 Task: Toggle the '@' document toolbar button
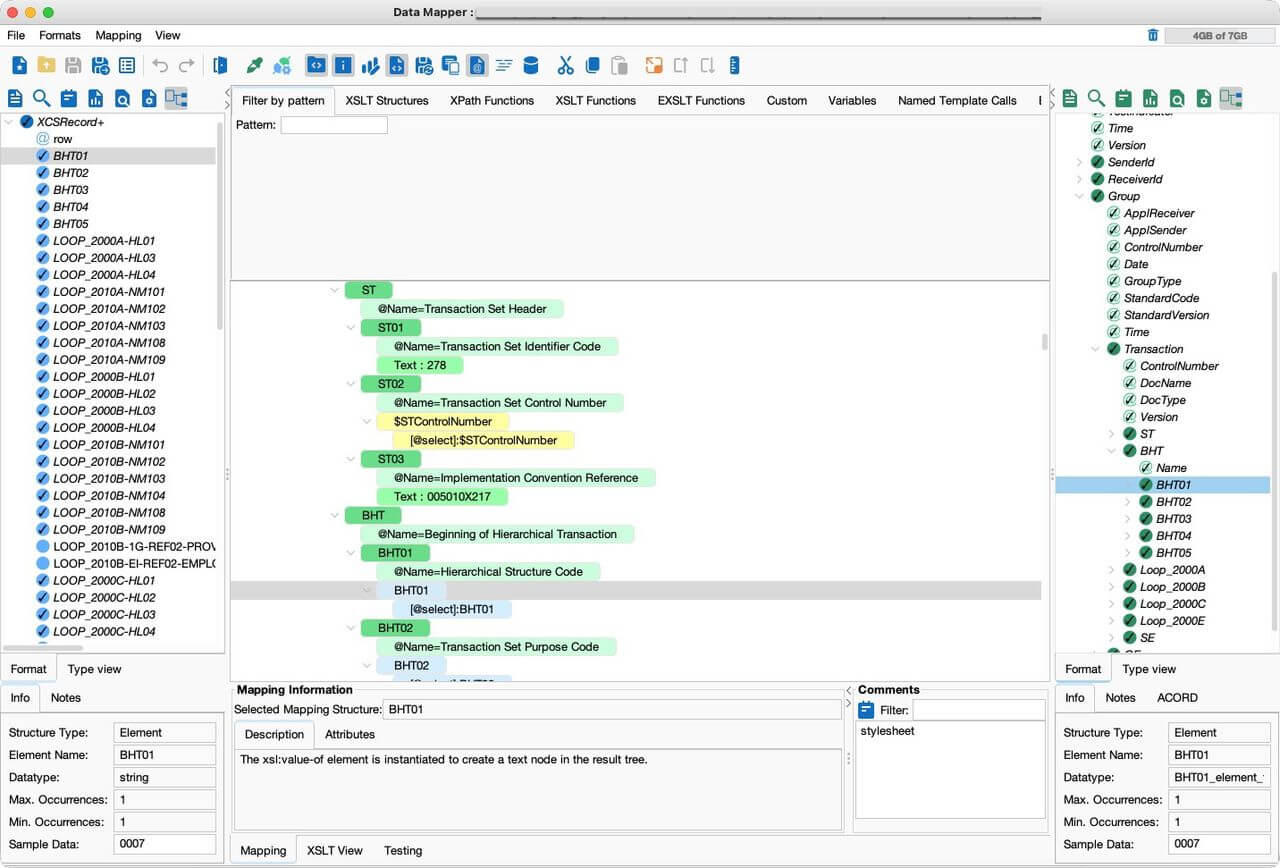(x=477, y=66)
